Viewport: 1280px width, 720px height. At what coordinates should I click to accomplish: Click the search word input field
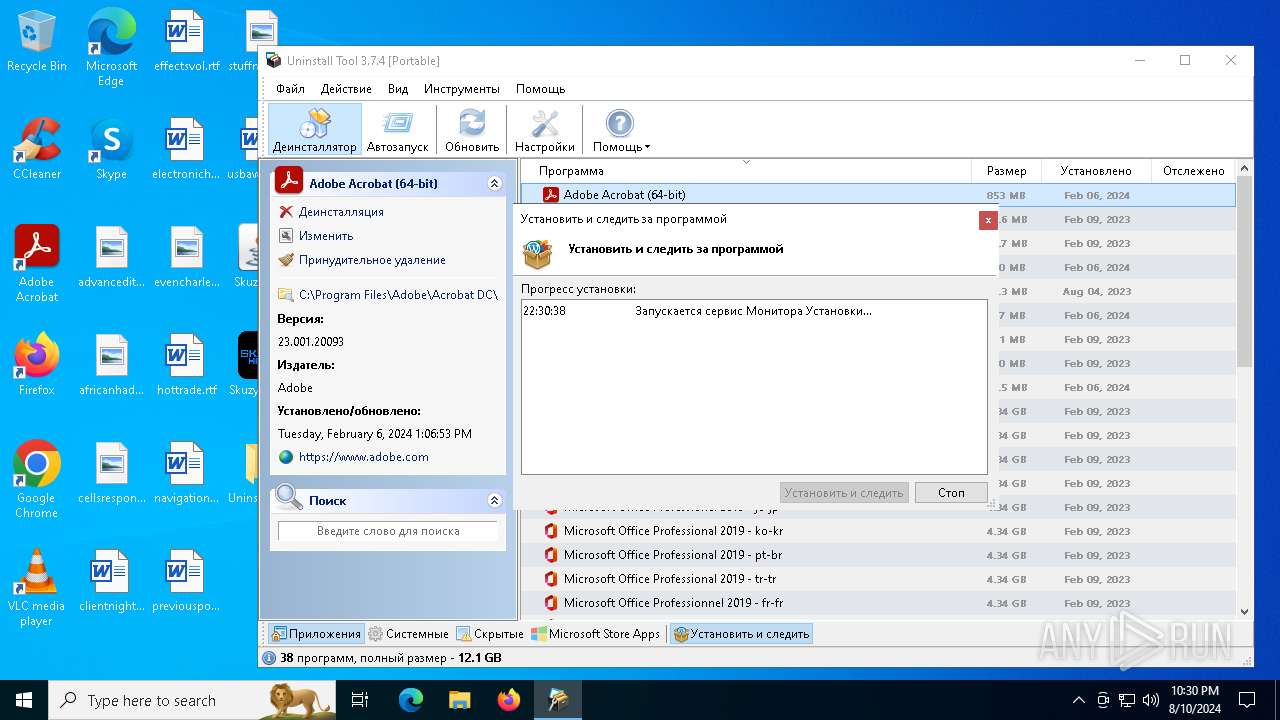[x=388, y=531]
